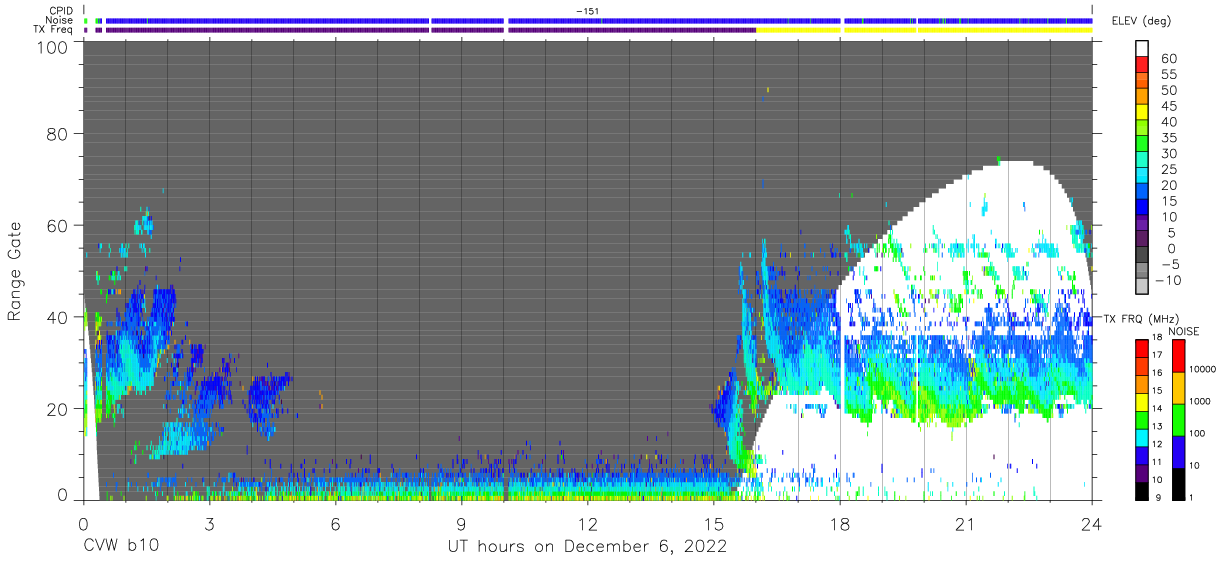This screenshot has height=567, width=1228.
Task: Click the '60' range gate tick label
Action: (59, 225)
